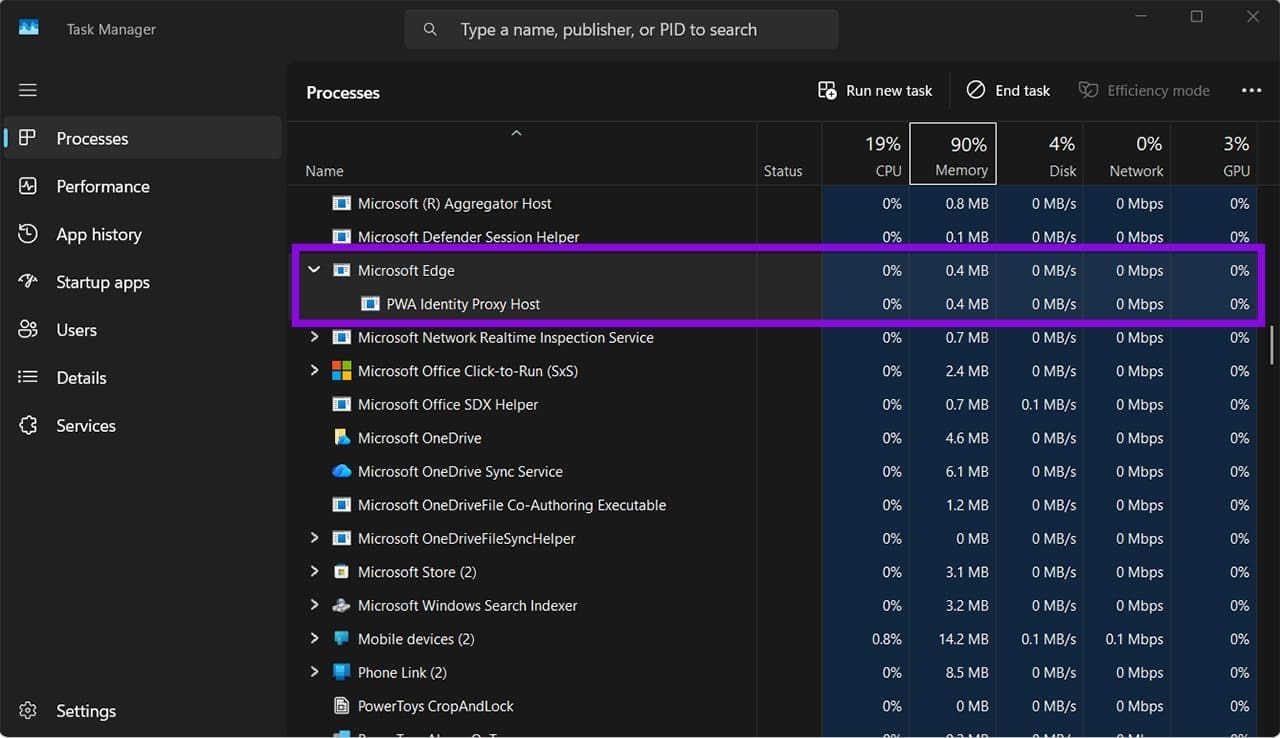Click the Phone Link process icon
This screenshot has width=1280, height=738.
coord(342,672)
